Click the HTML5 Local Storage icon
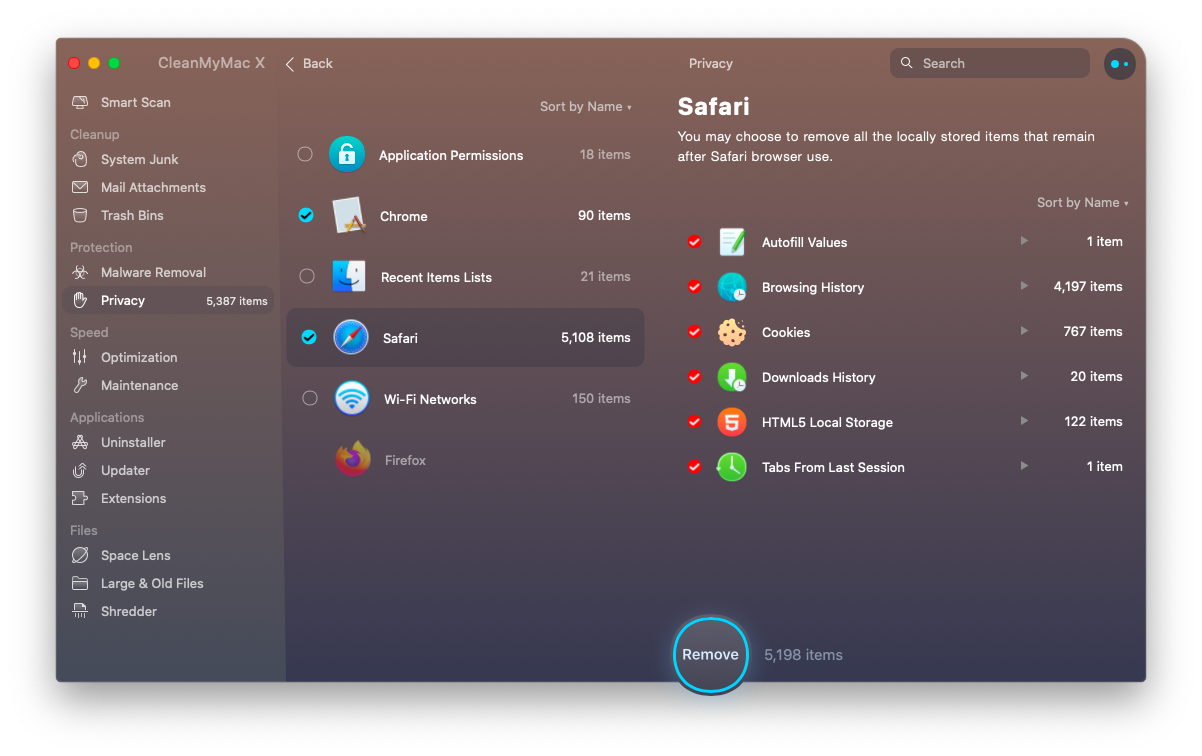1202x756 pixels. click(x=732, y=422)
